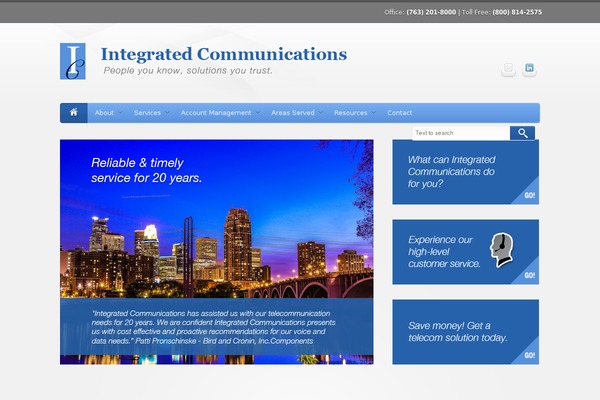The height and width of the screenshot is (400, 600).
Task: Open 'Save money! Get a telecom solution today' card
Action: click(466, 332)
